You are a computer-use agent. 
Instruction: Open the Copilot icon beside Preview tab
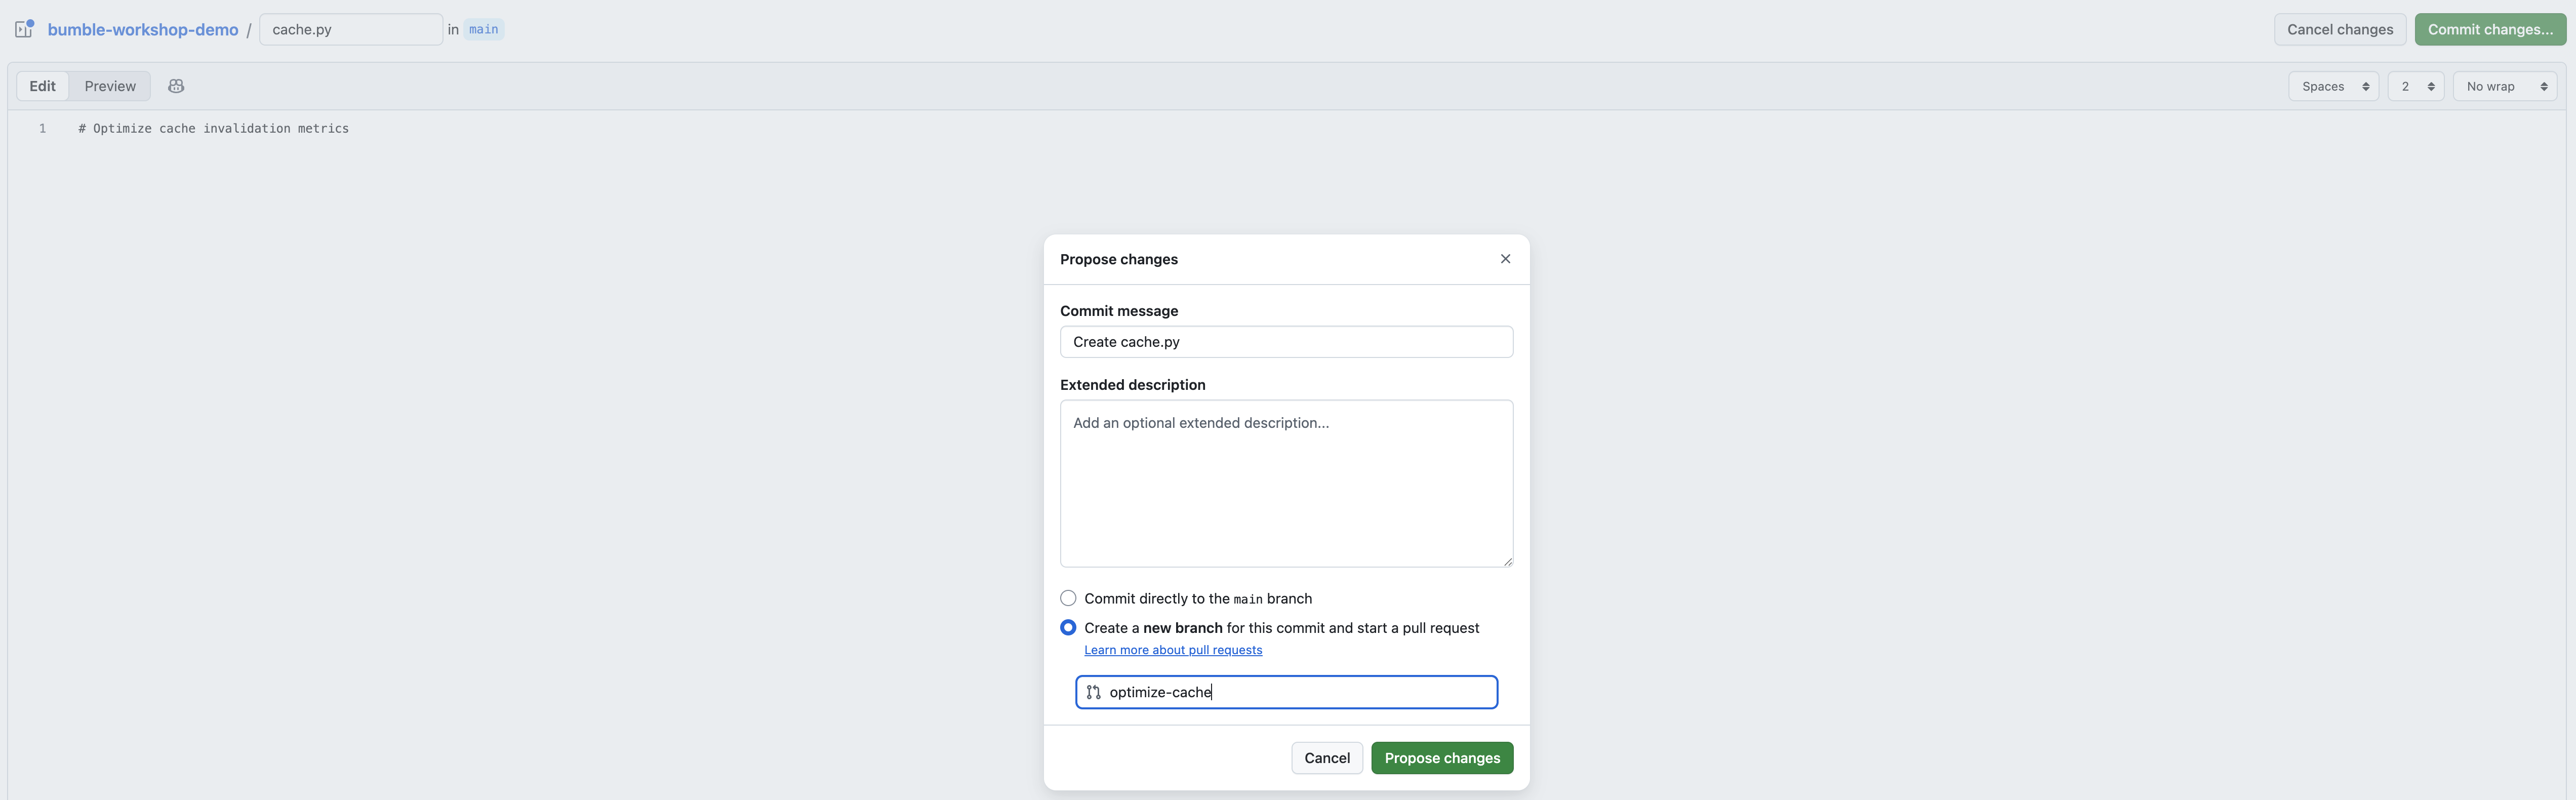176,86
